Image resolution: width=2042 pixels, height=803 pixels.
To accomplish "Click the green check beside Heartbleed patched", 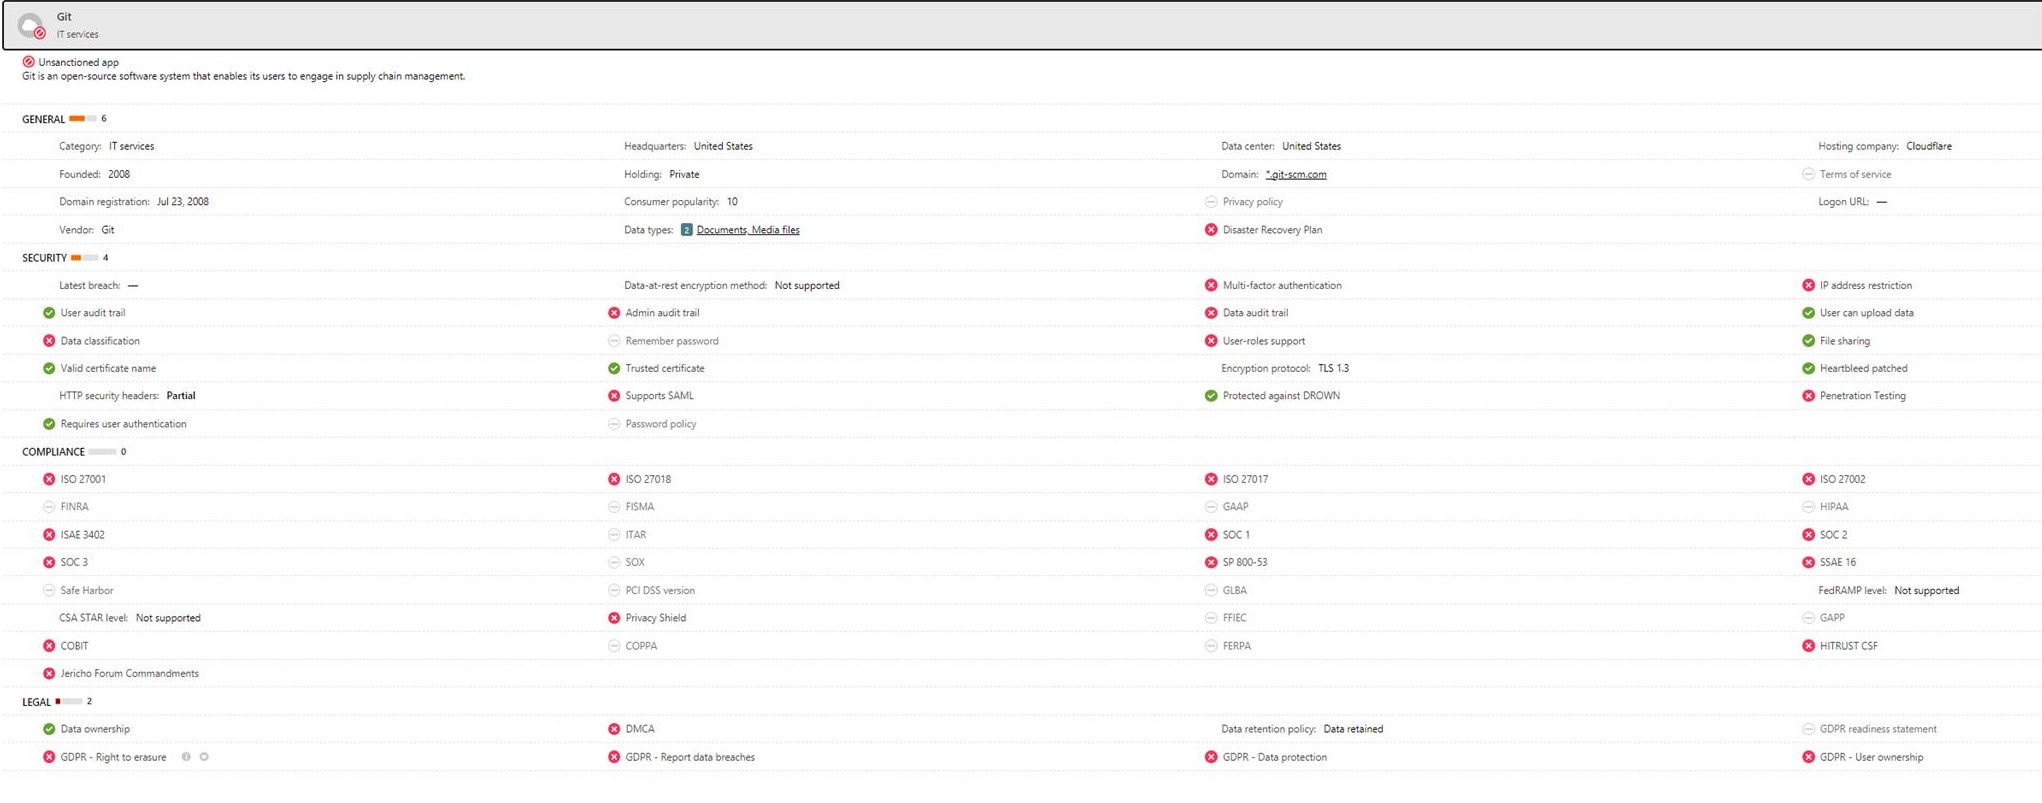I will pyautogui.click(x=1808, y=369).
